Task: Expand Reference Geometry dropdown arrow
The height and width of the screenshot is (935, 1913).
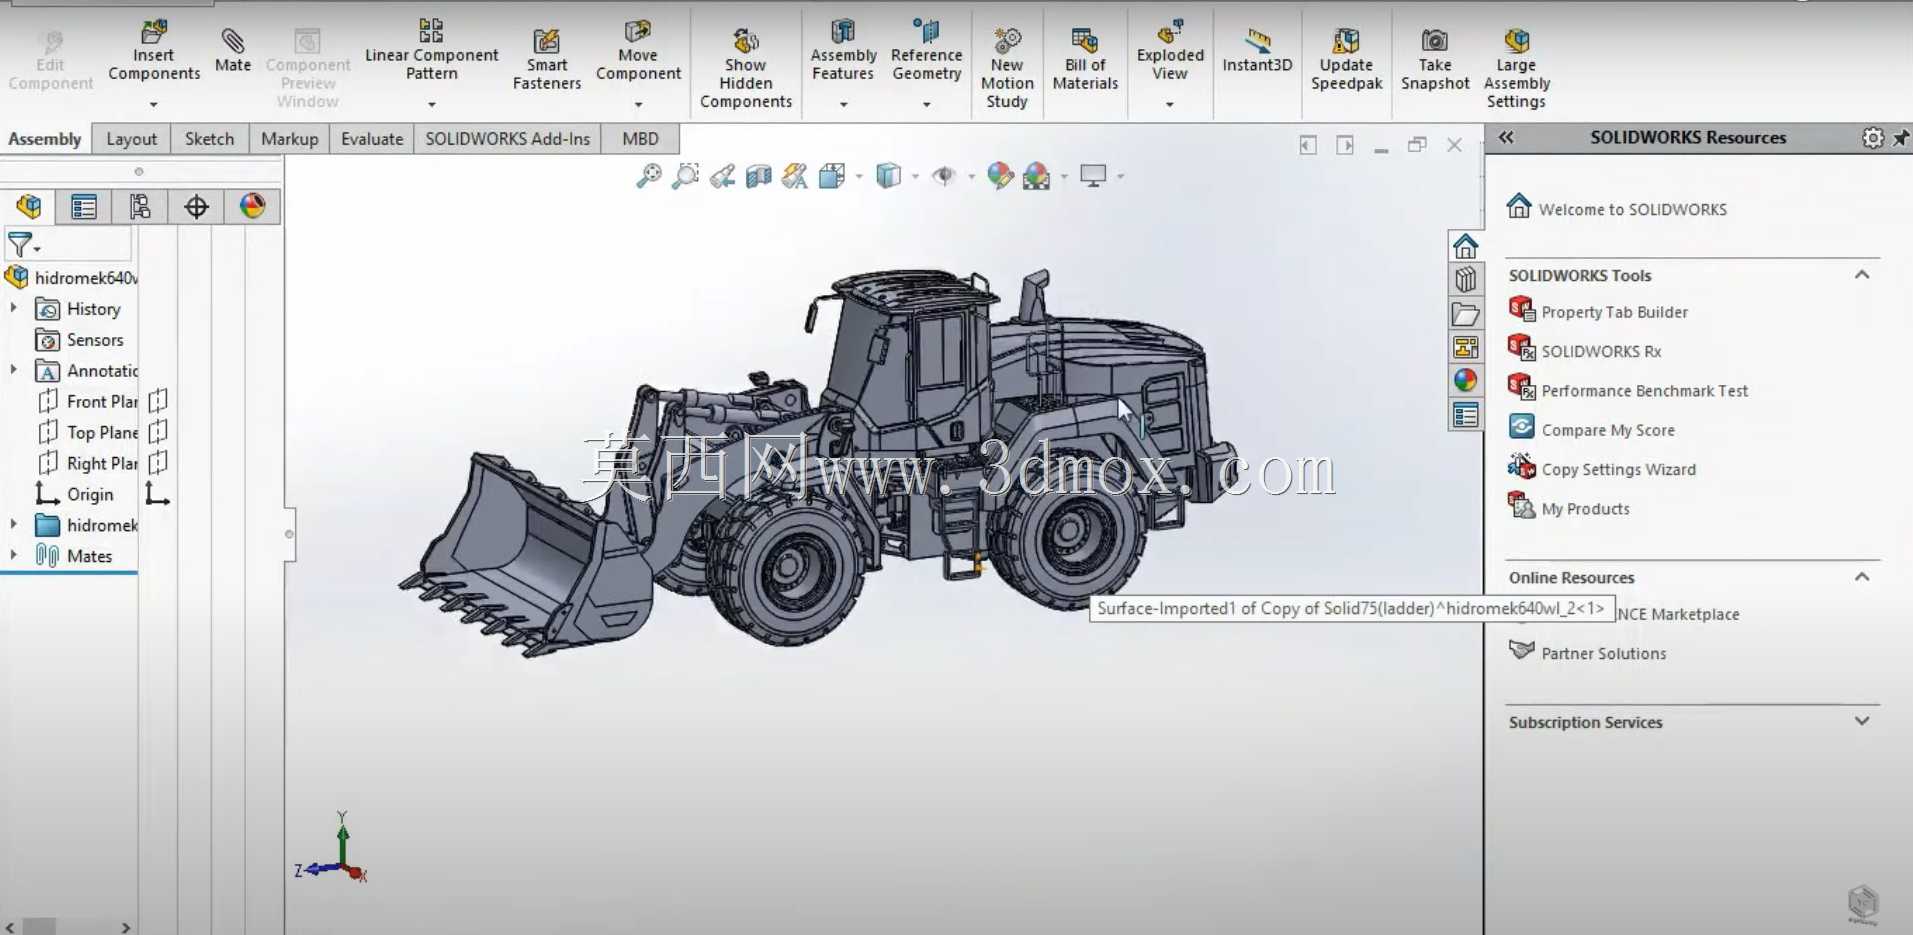Action: 927,104
